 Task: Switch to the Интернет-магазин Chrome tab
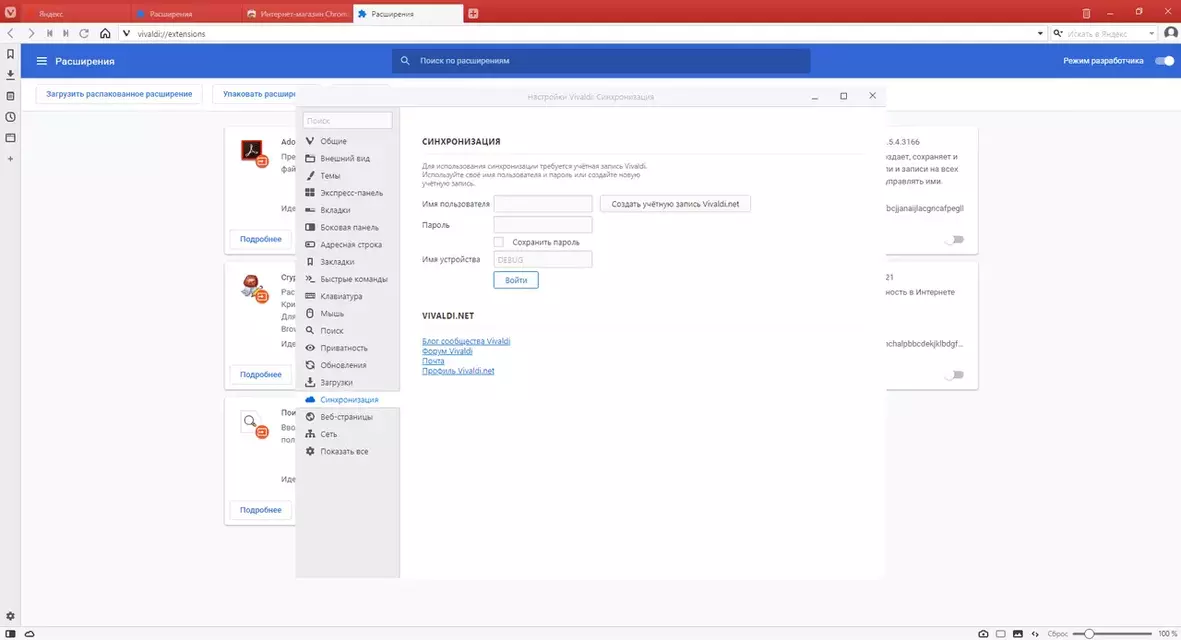(x=298, y=14)
